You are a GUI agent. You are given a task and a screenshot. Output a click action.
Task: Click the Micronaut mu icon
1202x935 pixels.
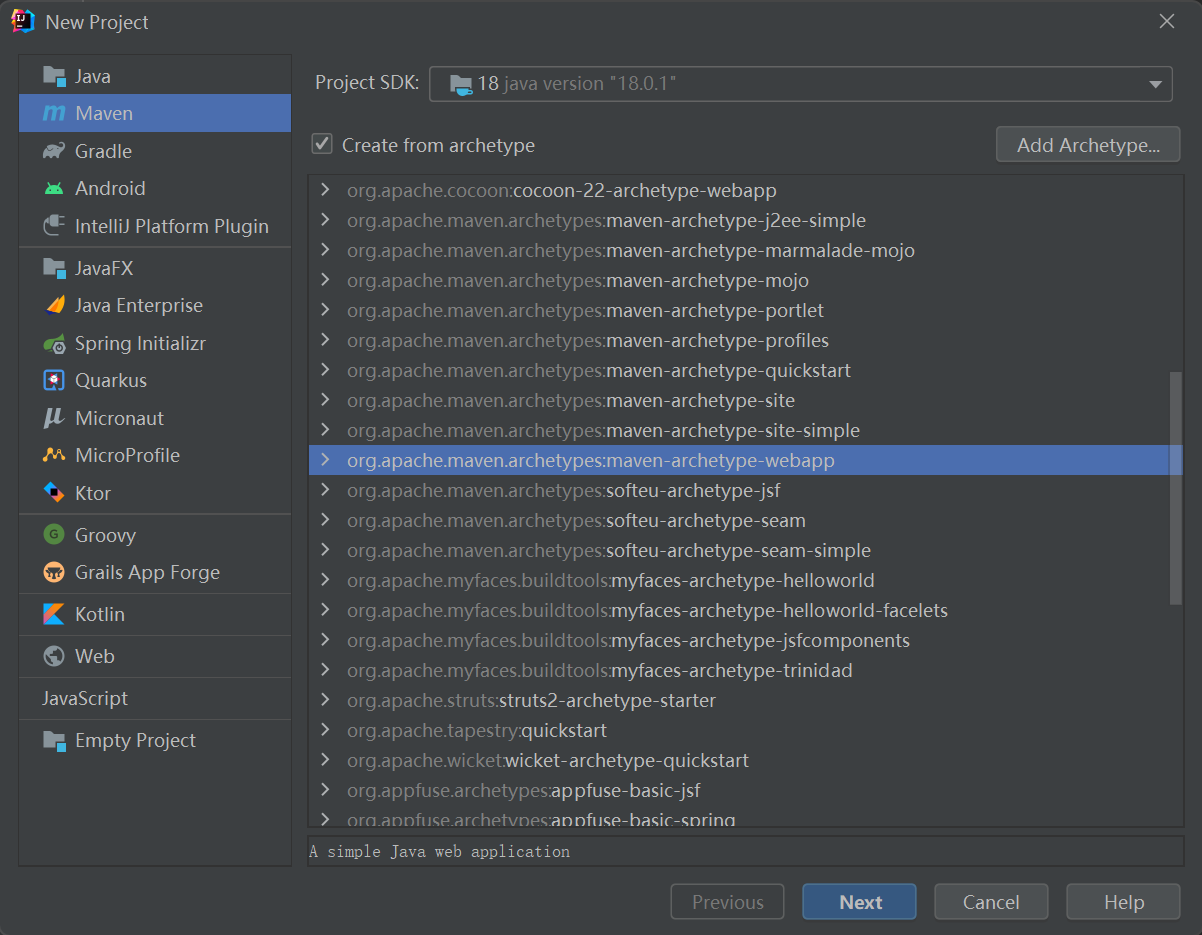(54, 418)
